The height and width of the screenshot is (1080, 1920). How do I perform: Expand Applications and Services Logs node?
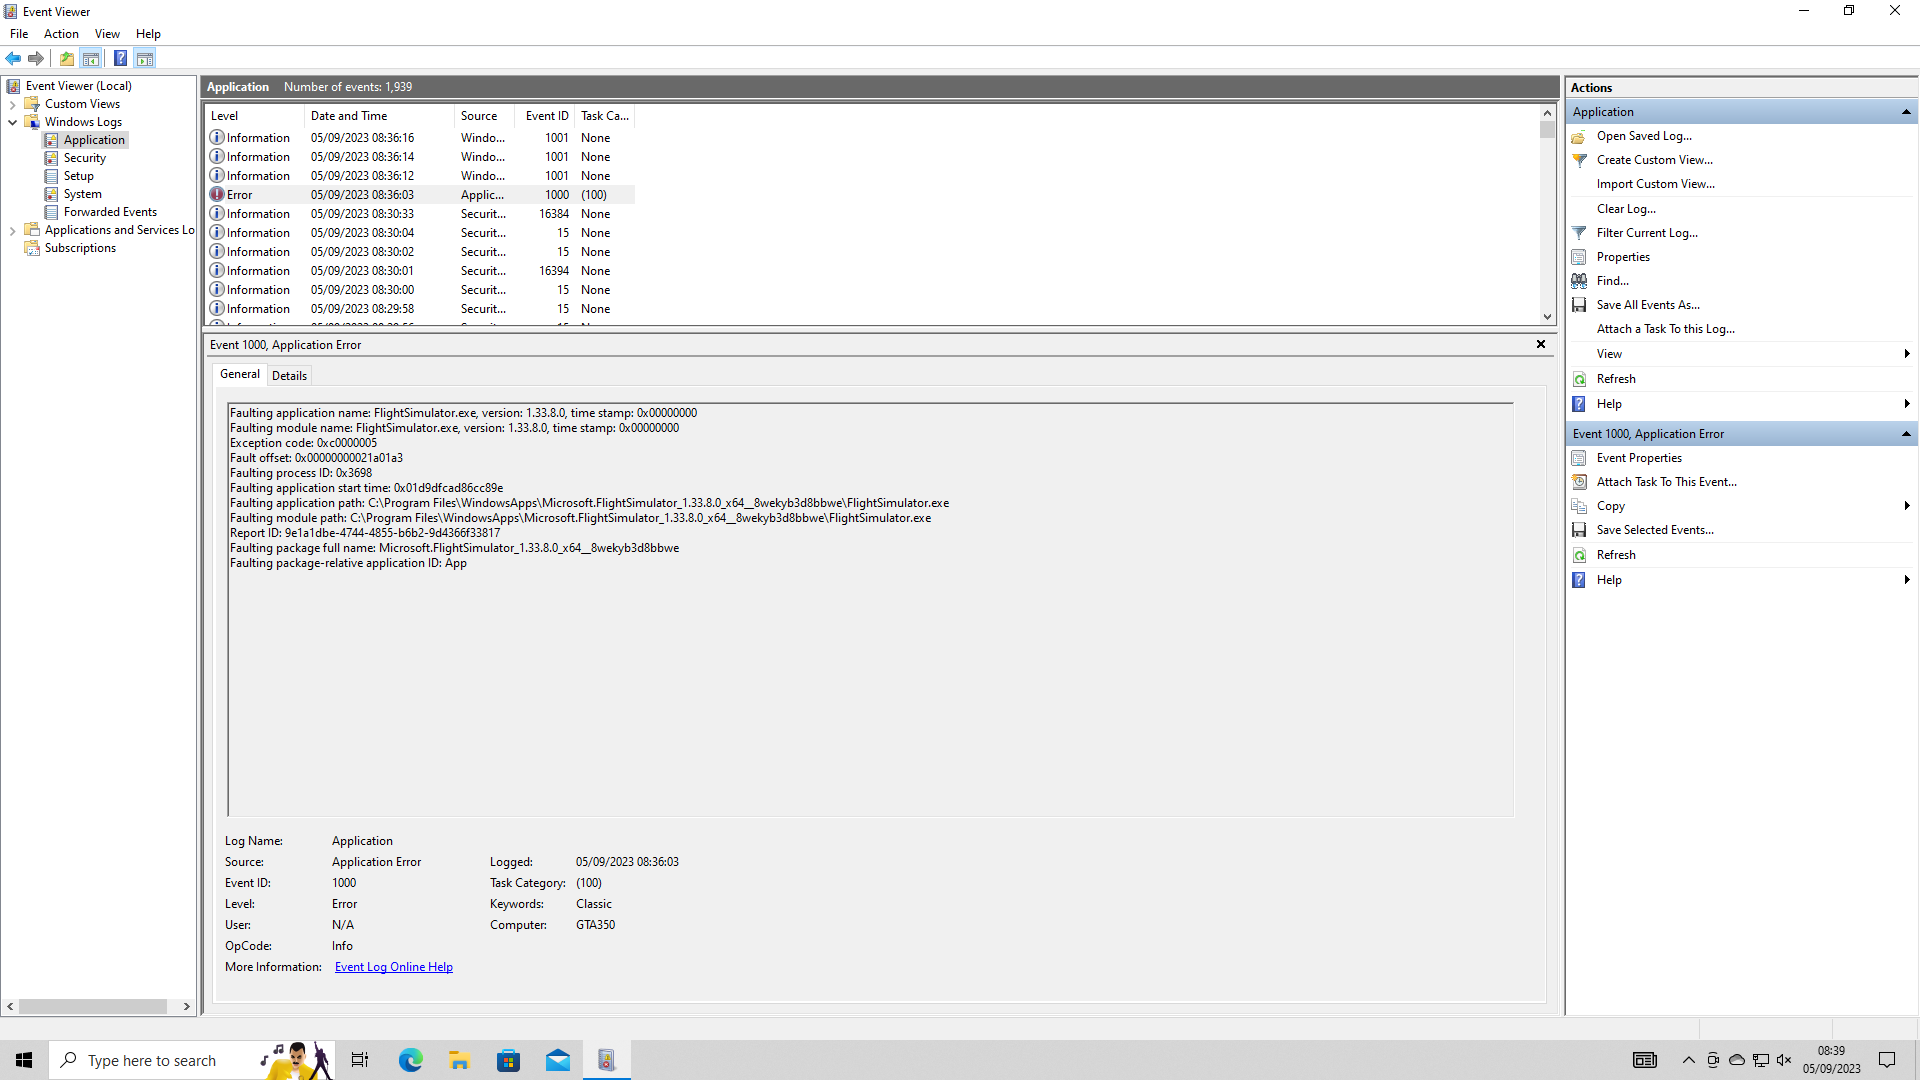tap(12, 230)
